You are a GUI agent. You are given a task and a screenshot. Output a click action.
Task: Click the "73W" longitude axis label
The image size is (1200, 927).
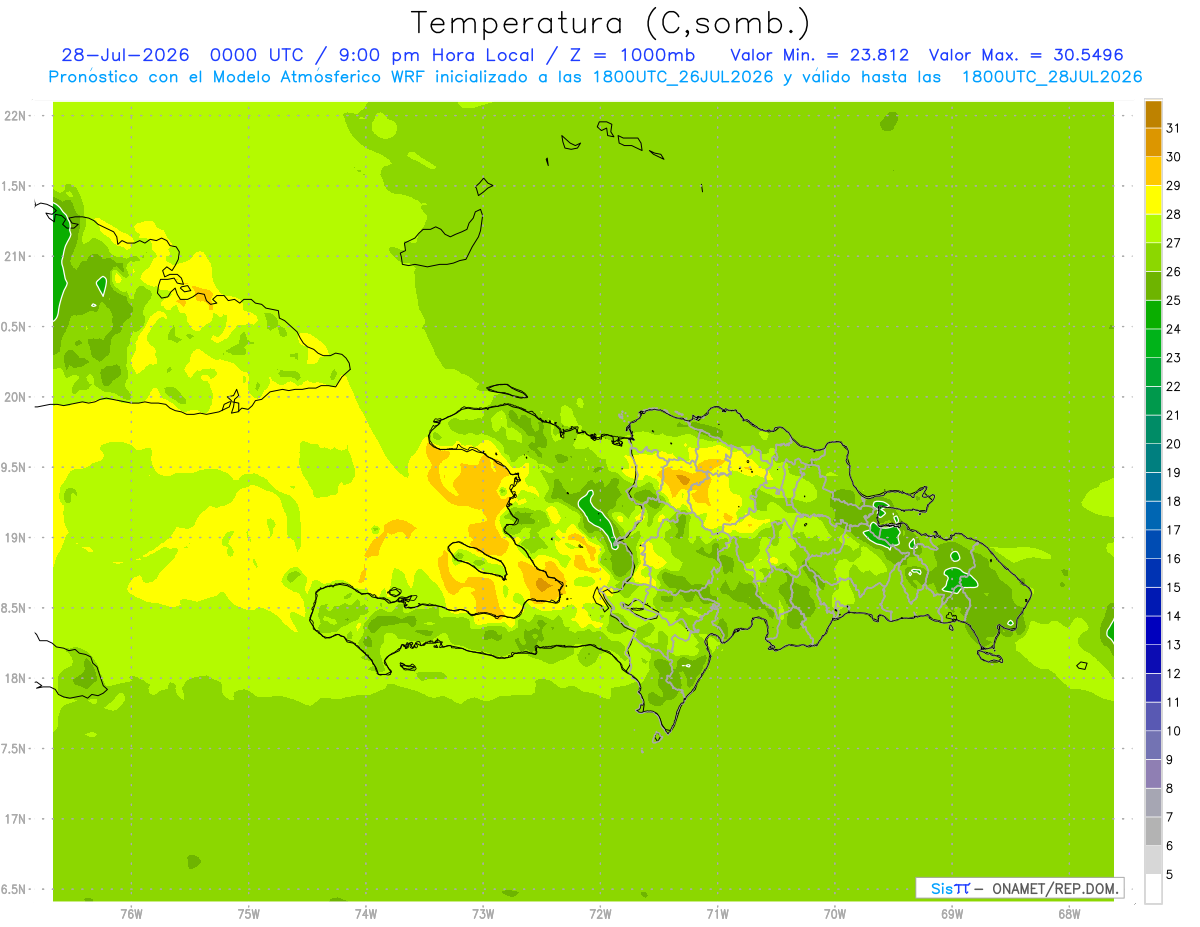pos(483,914)
